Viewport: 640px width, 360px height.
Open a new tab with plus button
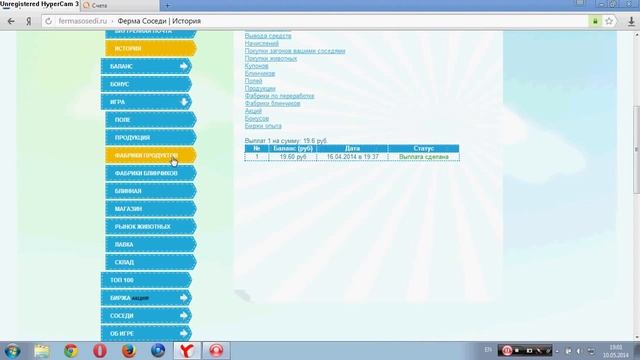click(x=167, y=6)
